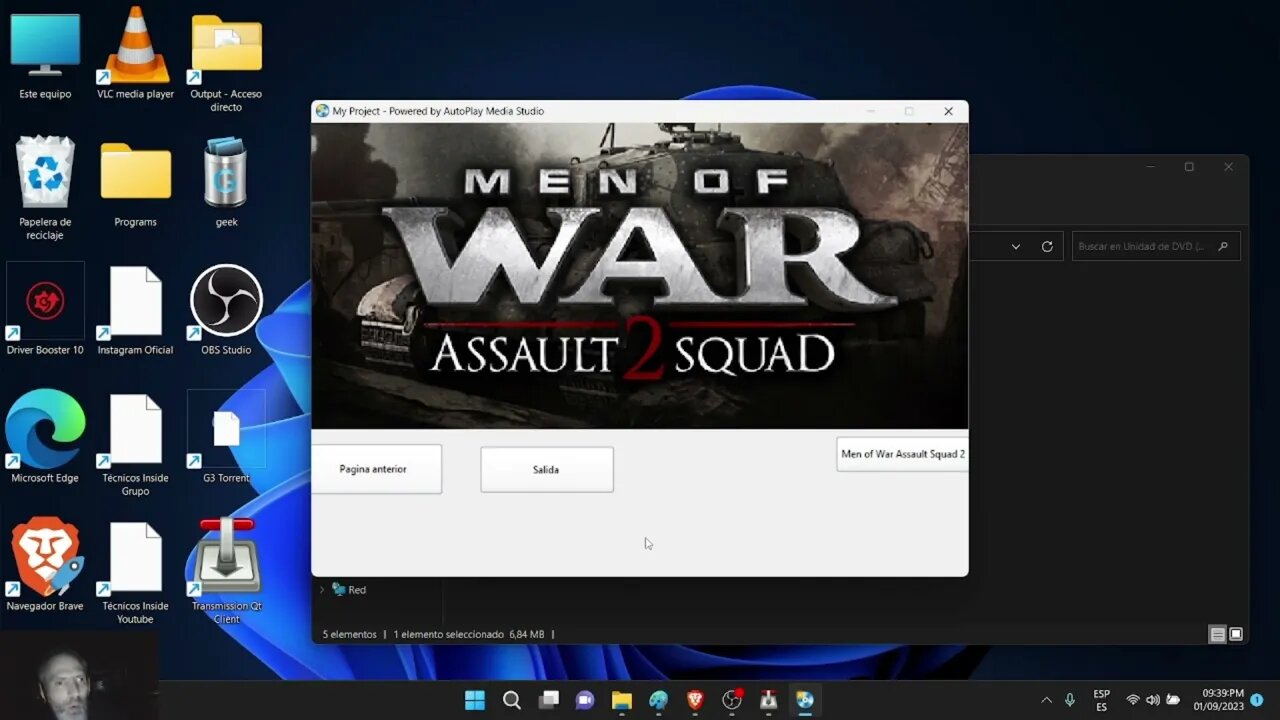Switch to large icons view in Explorer status bar
Viewport: 1280px width, 720px height.
click(1236, 634)
